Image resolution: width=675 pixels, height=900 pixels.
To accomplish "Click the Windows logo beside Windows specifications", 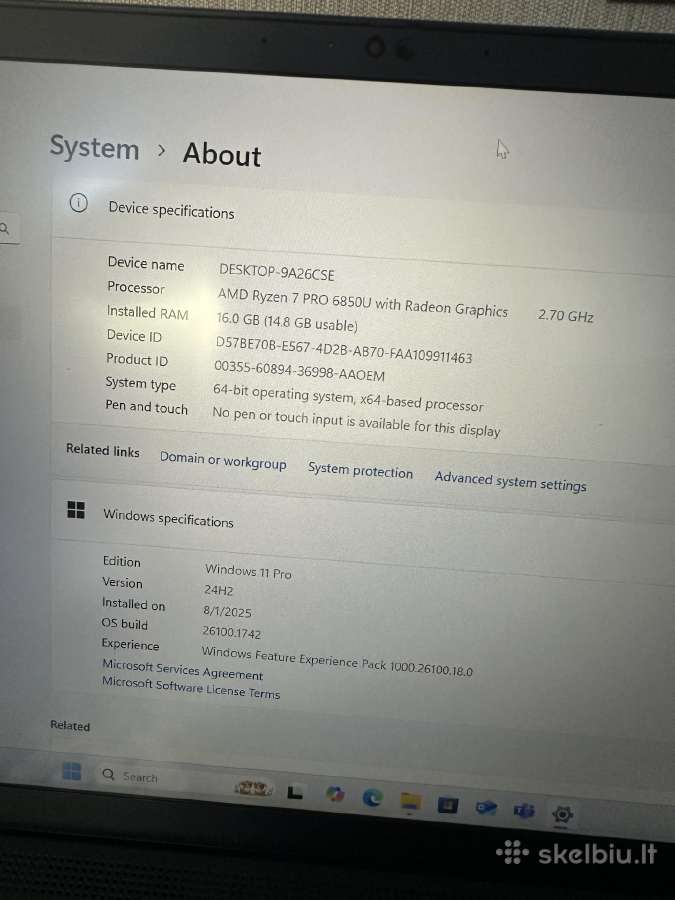I will (x=76, y=509).
